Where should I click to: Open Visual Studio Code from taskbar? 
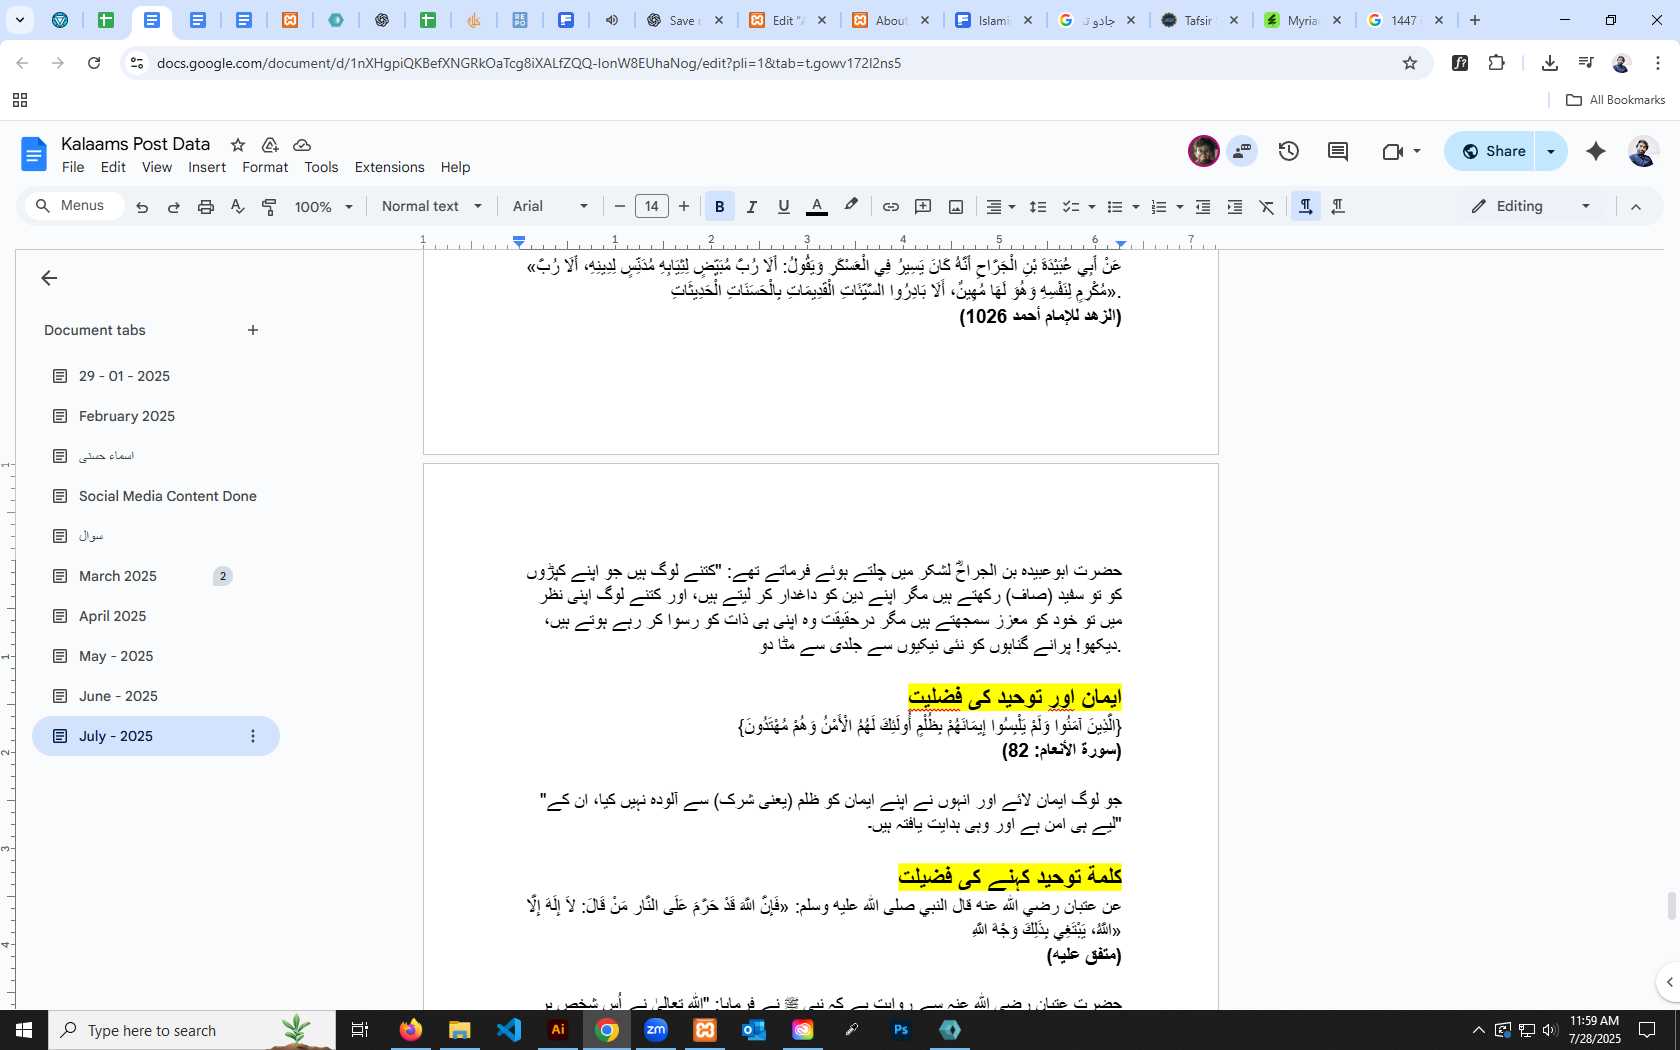[509, 1030]
